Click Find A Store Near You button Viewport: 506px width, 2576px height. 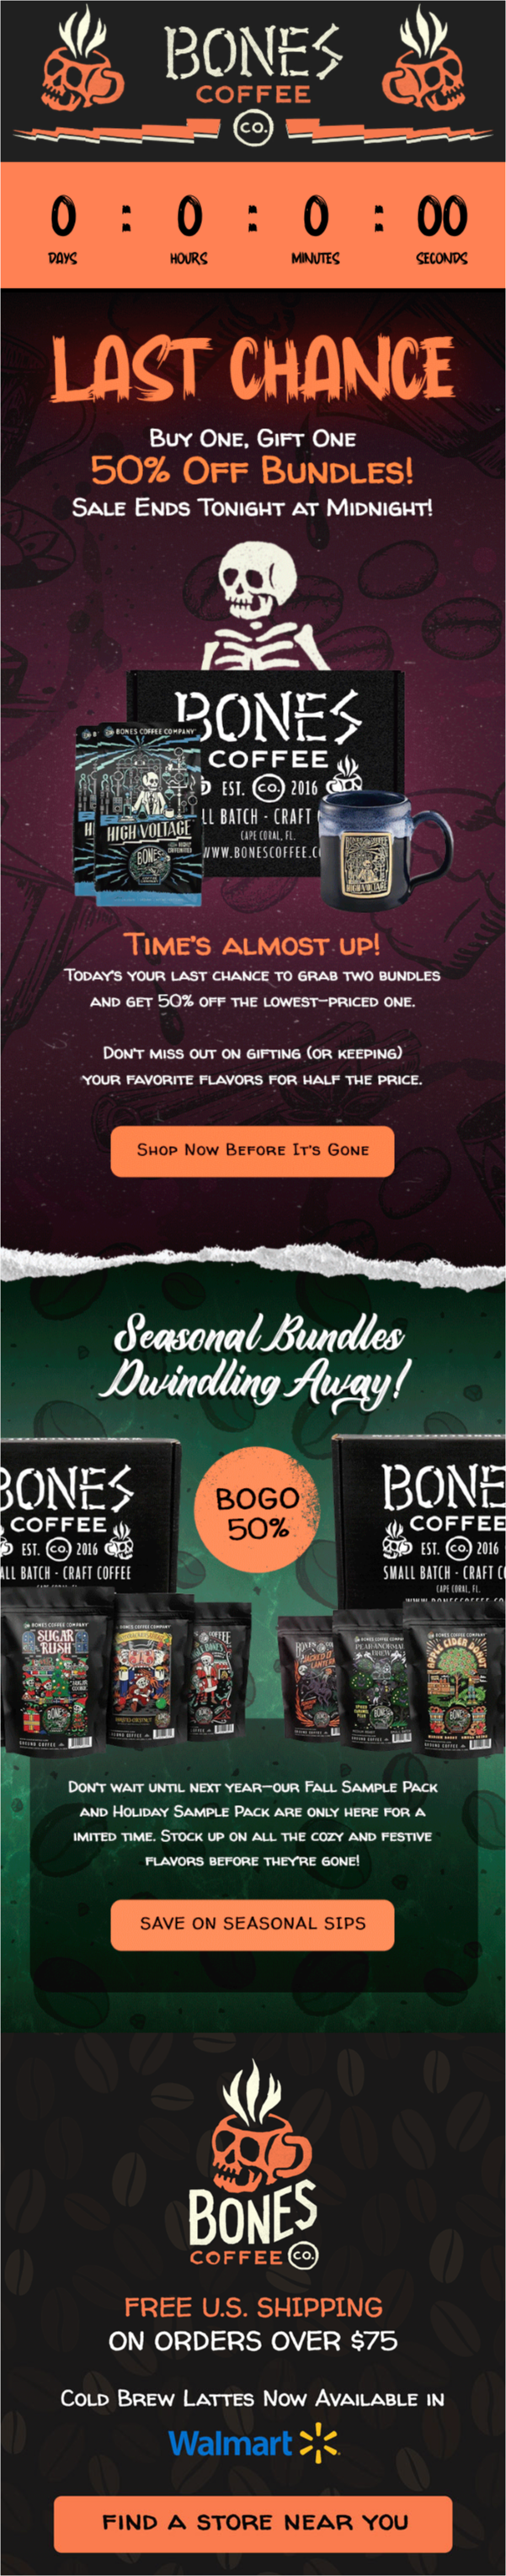[253, 2523]
